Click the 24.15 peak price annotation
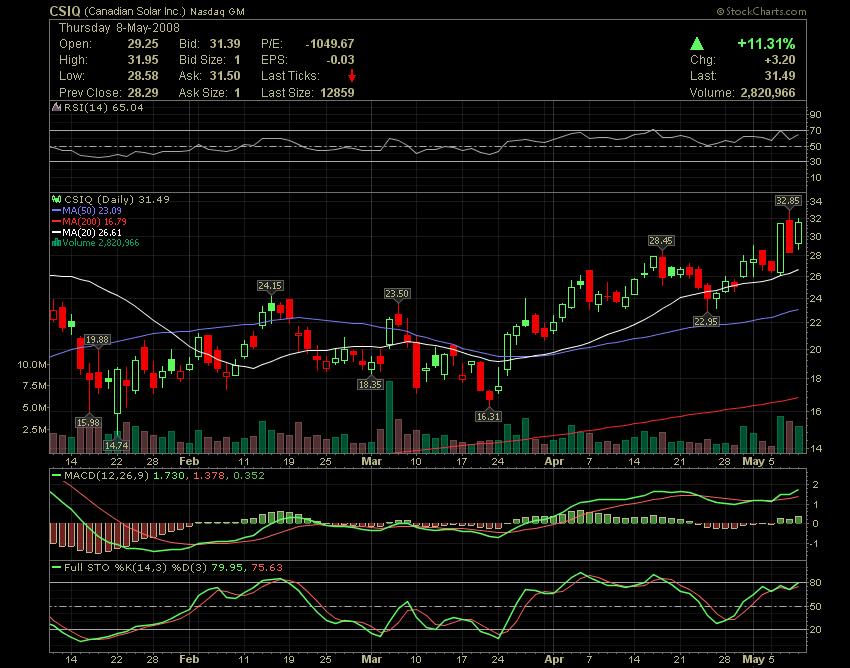 [x=270, y=285]
